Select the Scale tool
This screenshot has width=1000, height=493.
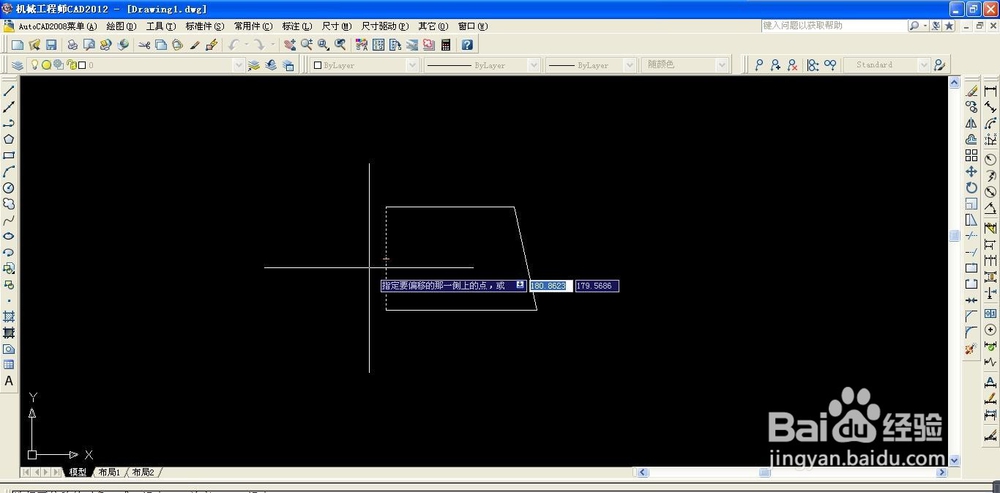(971, 204)
